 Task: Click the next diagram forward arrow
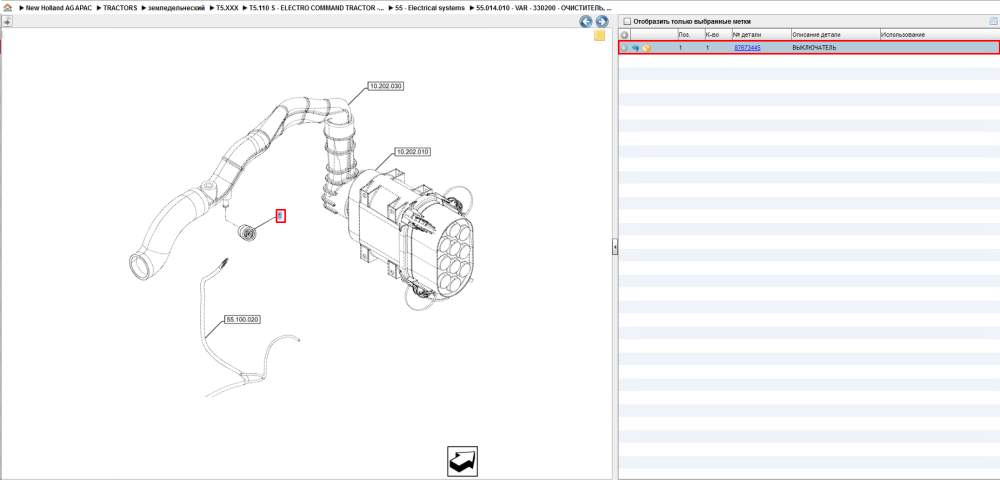(601, 22)
